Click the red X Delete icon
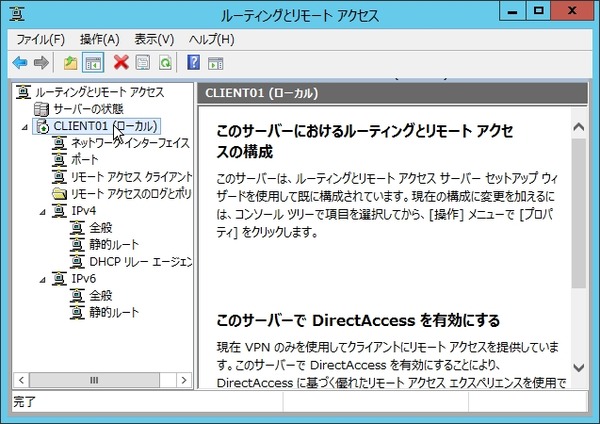 121,62
